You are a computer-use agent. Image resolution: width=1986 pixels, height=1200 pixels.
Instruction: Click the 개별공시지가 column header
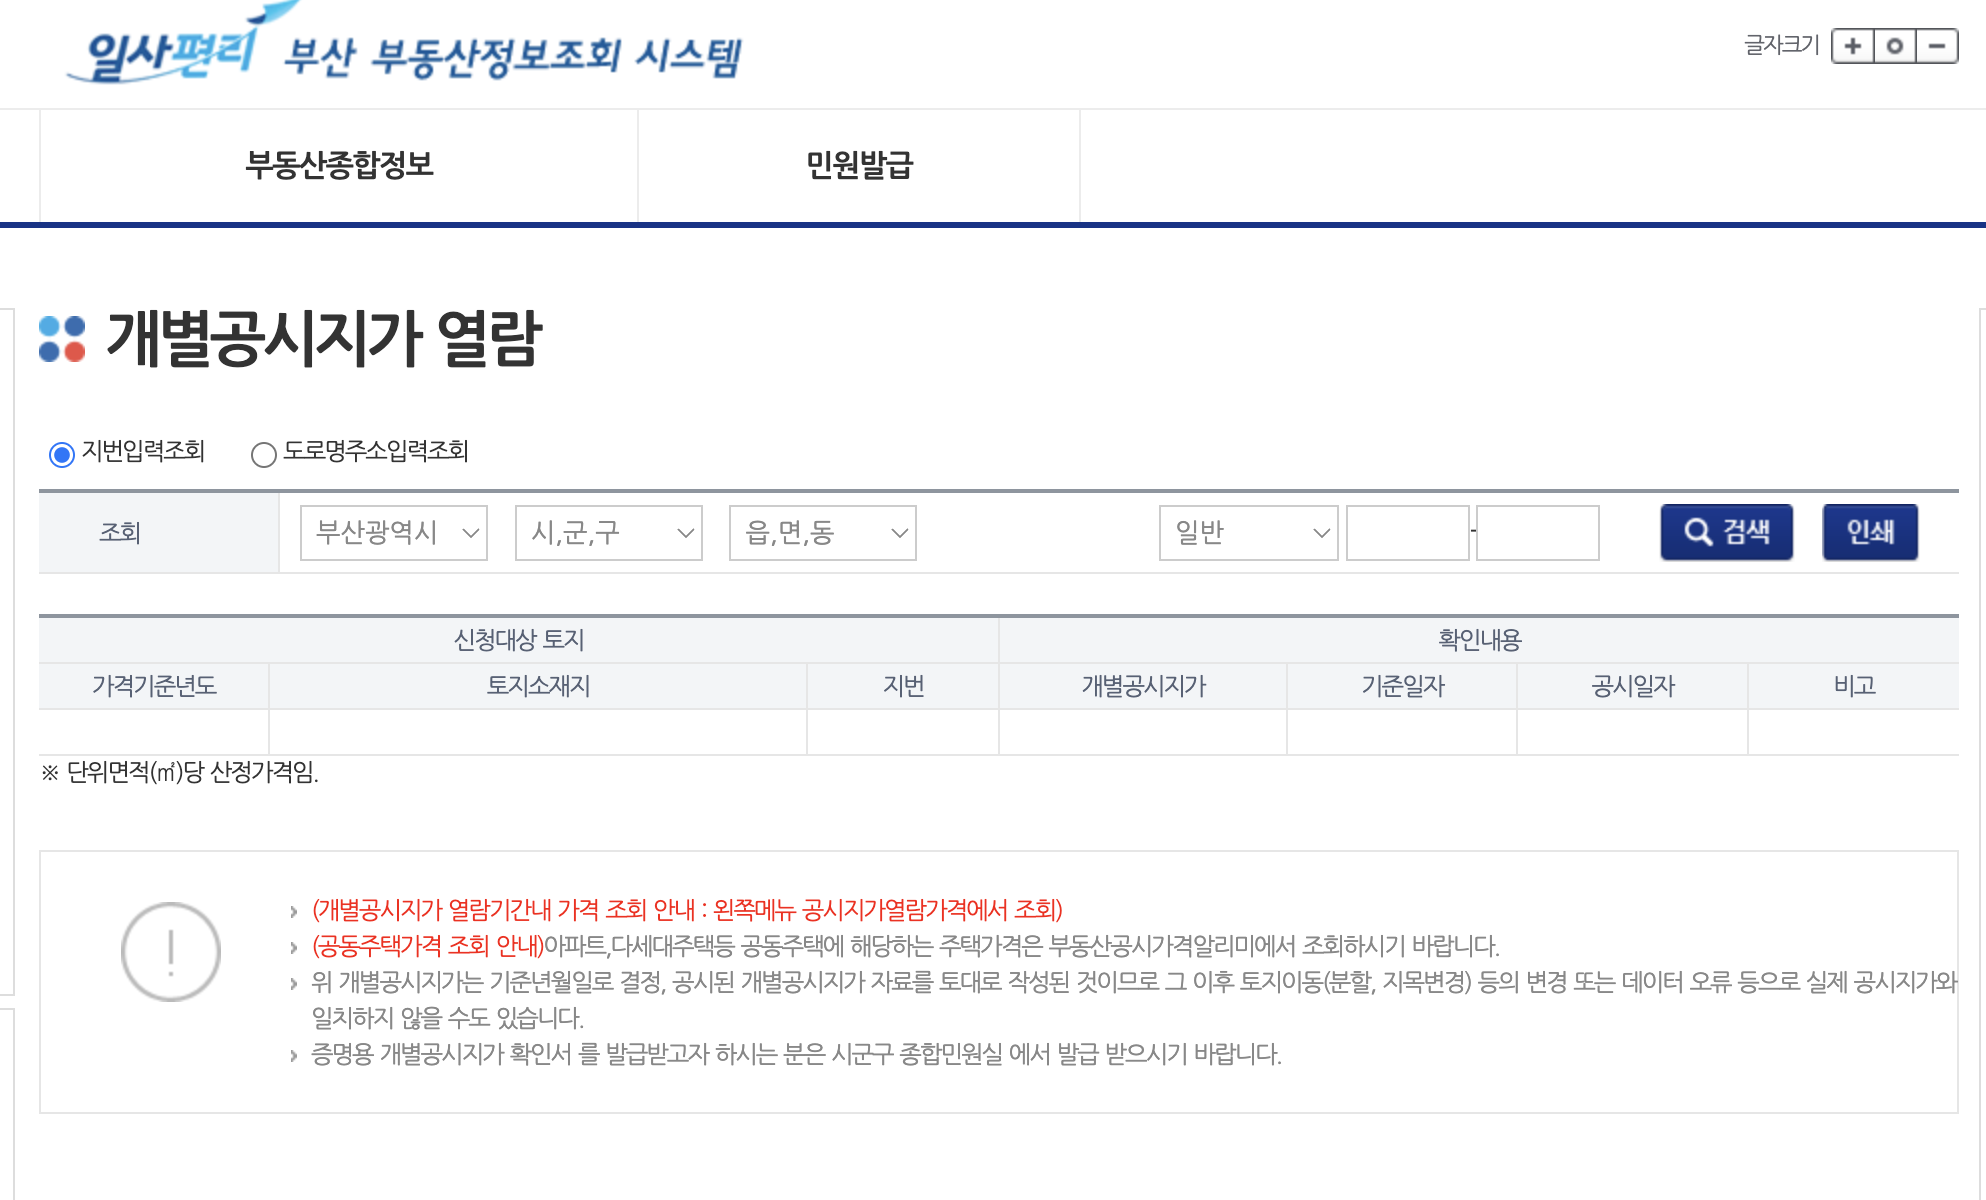pos(1143,686)
